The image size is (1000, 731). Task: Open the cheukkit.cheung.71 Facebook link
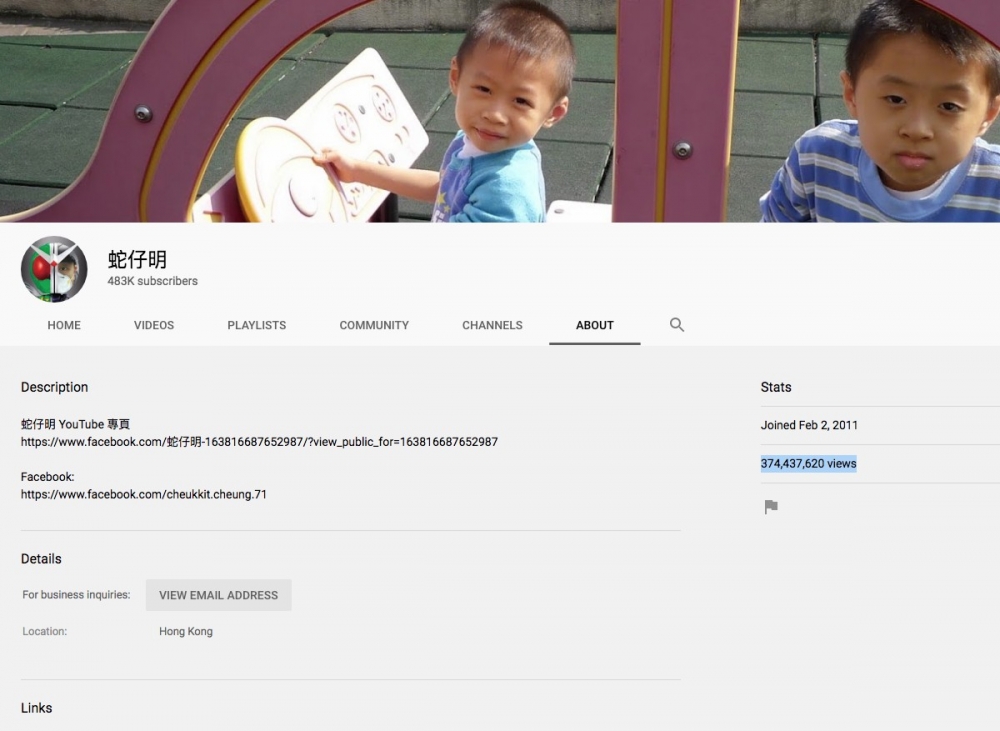point(144,494)
